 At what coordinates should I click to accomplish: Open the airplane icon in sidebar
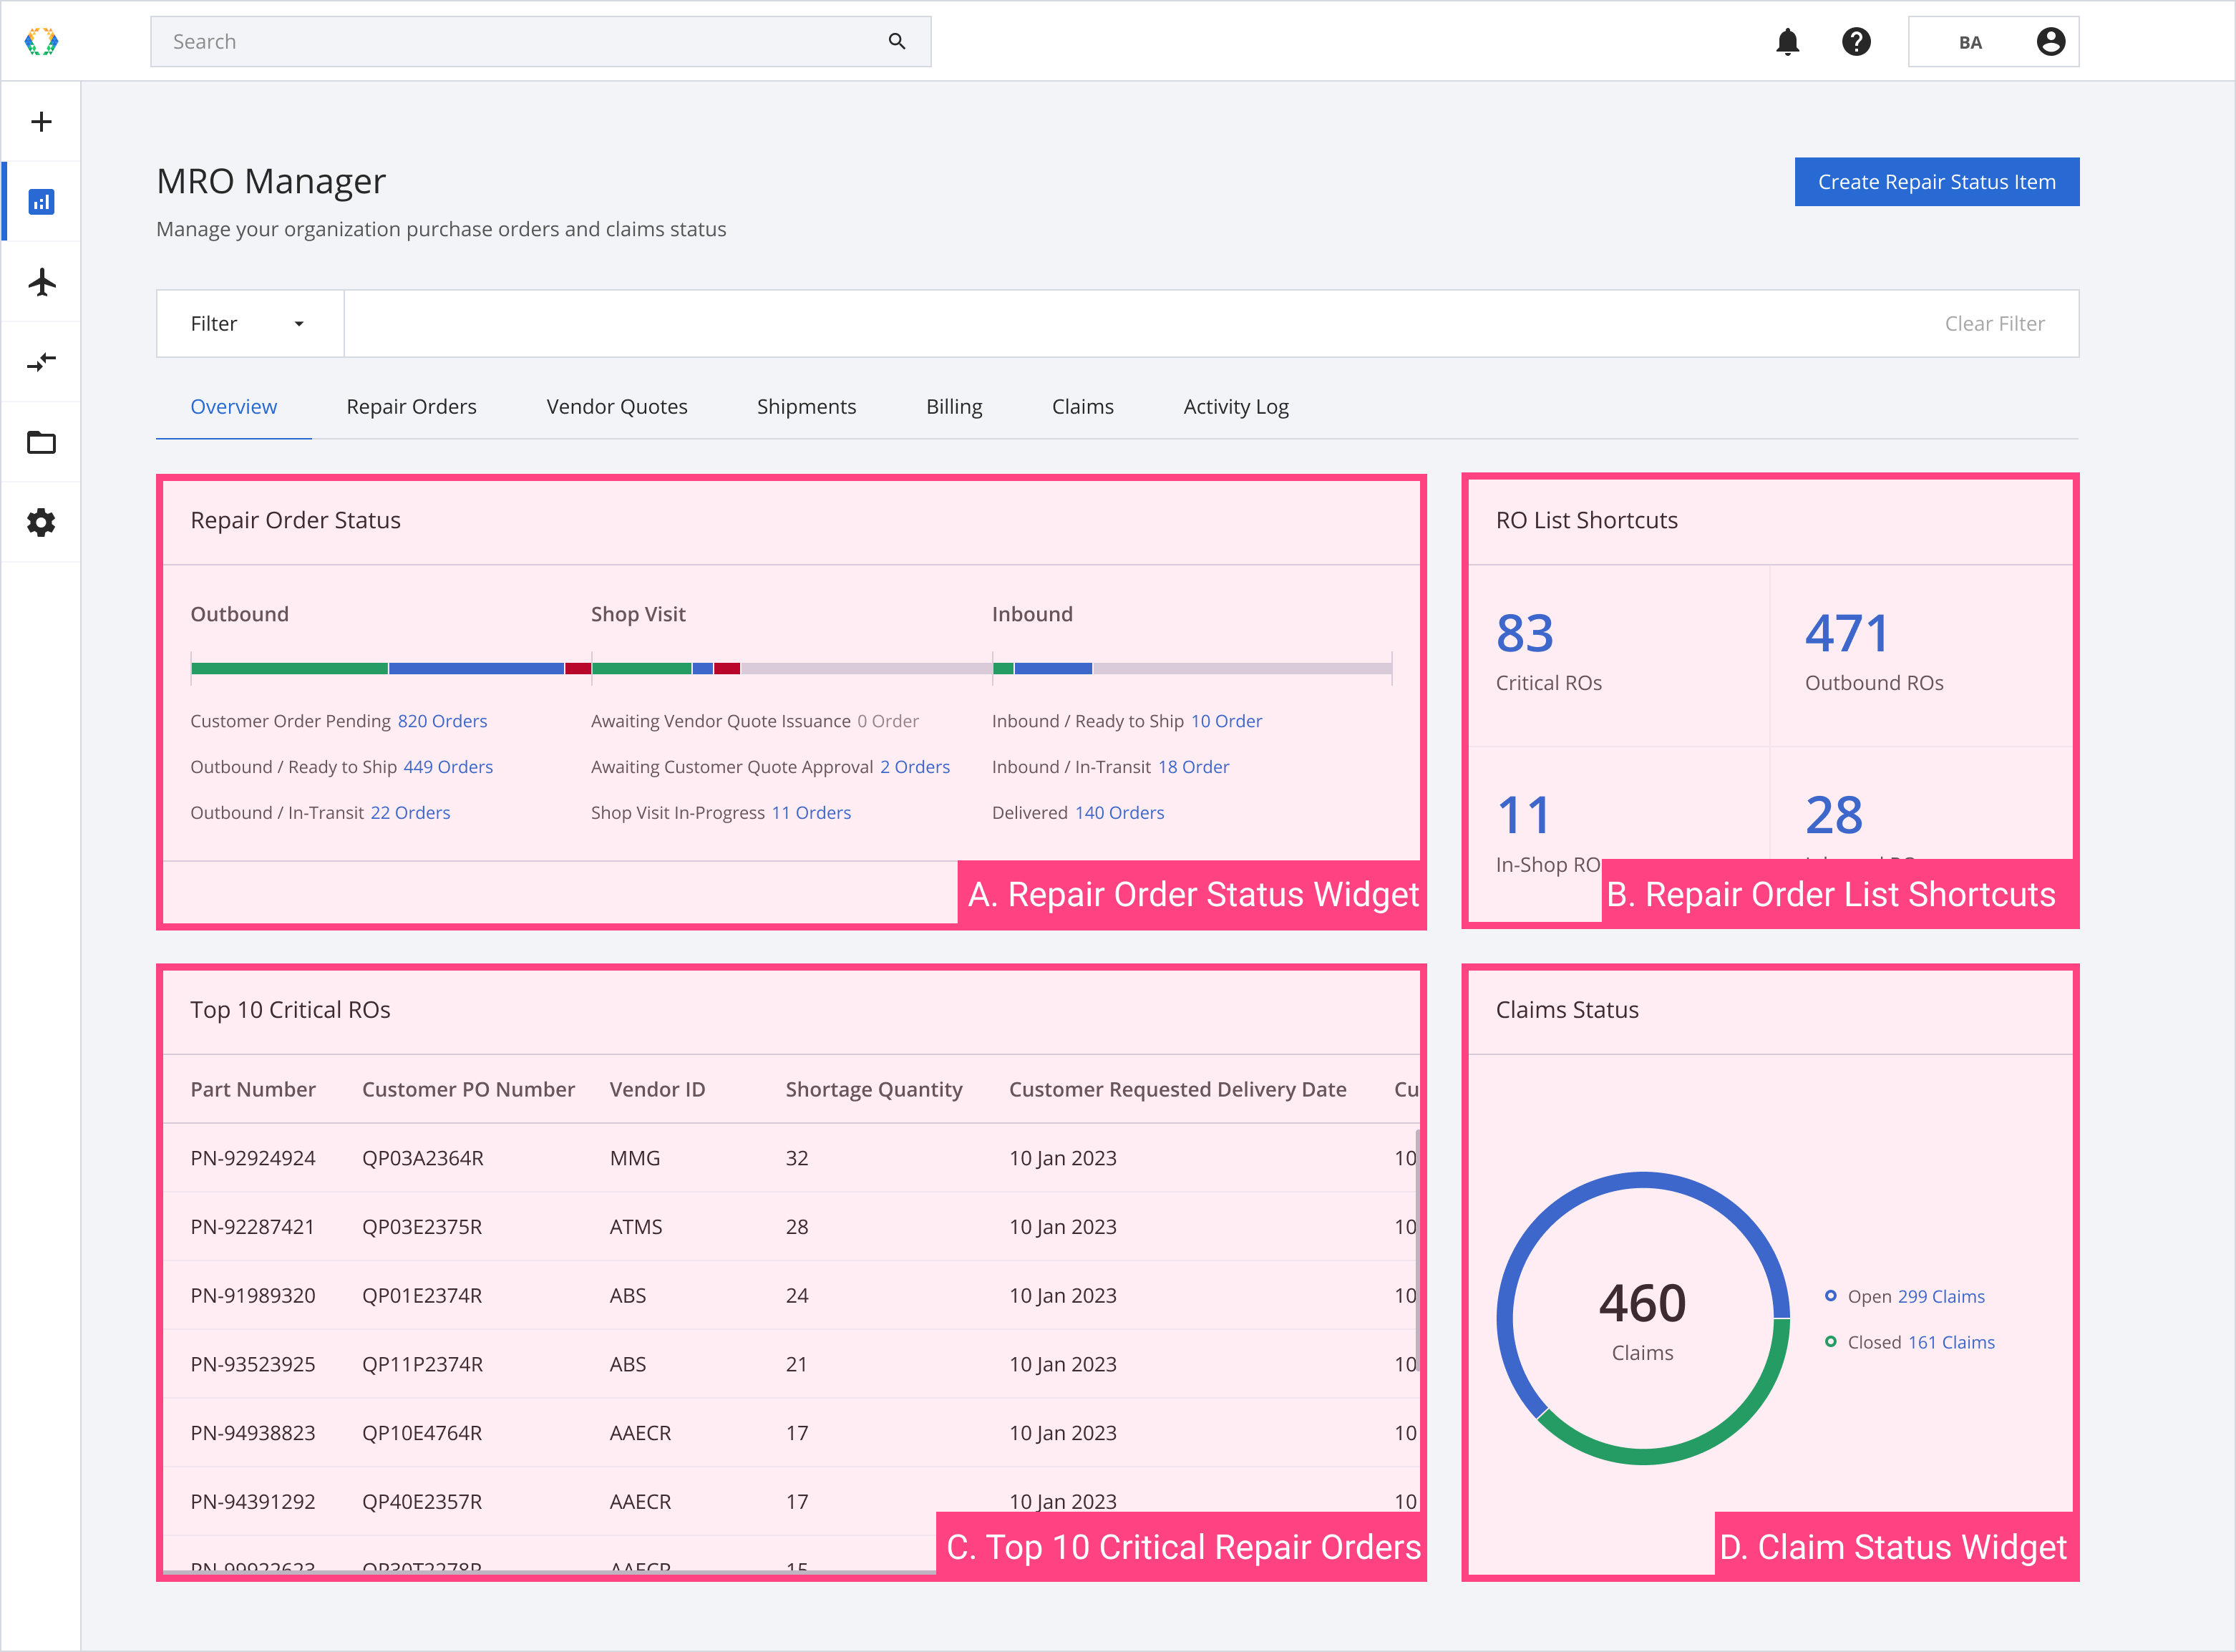click(41, 282)
